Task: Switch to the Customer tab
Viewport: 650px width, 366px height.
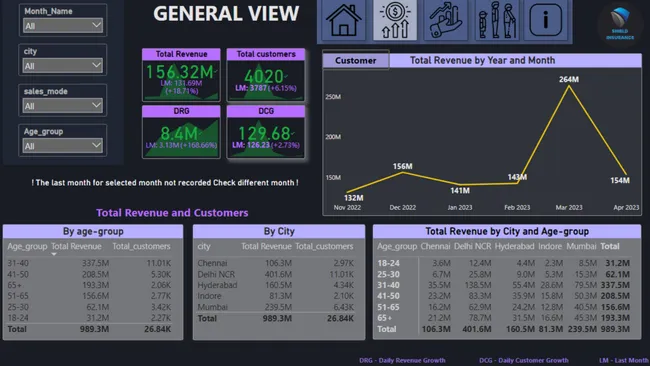Action: pyautogui.click(x=356, y=61)
